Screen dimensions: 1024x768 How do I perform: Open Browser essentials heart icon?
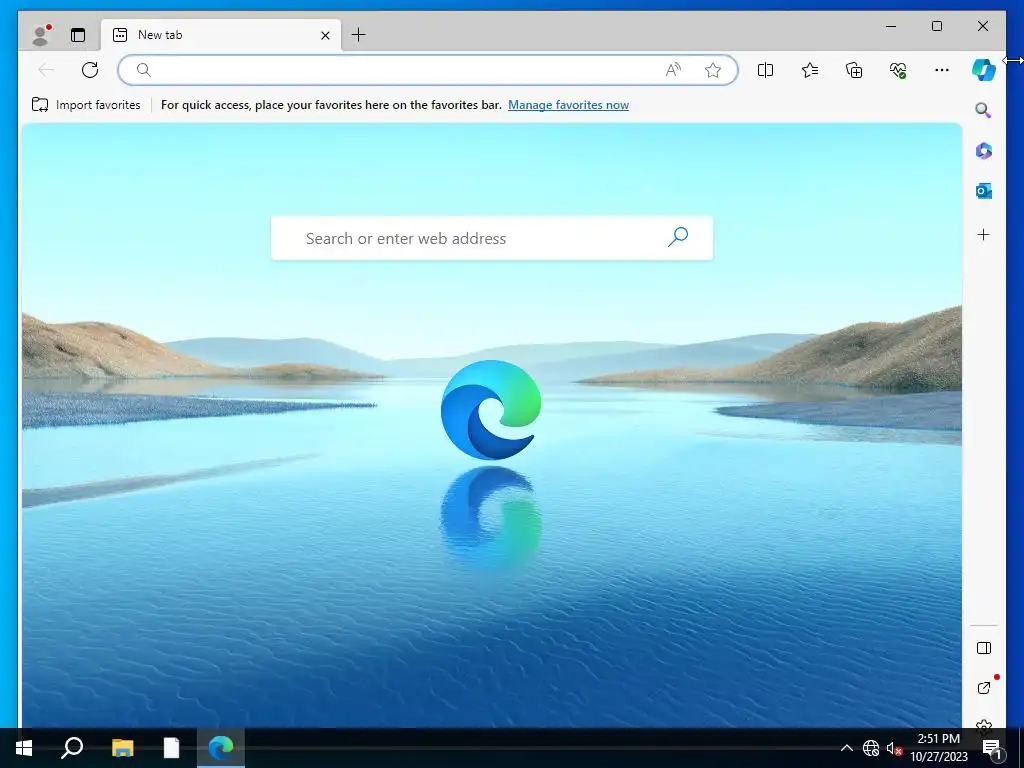898,70
